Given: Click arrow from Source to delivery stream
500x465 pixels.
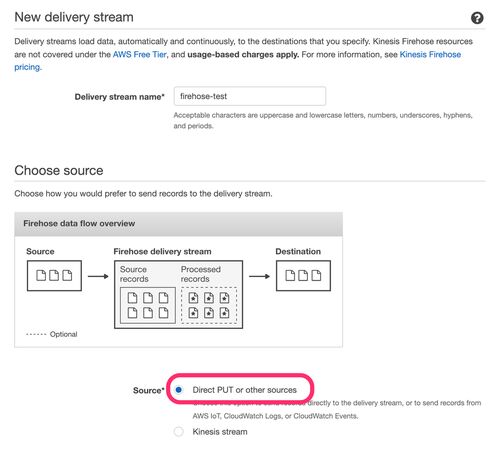Looking at the screenshot, I should coord(98,276).
